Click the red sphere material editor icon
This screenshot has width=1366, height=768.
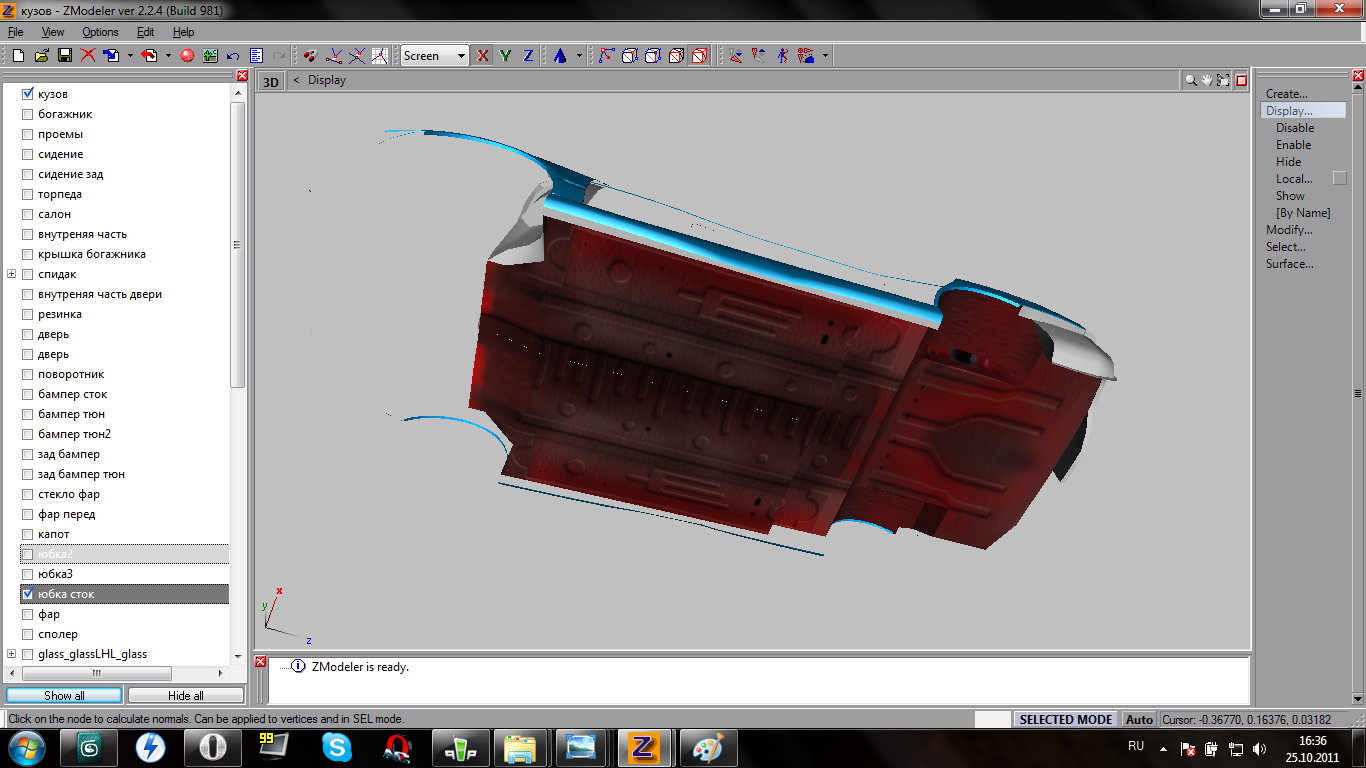coord(186,56)
